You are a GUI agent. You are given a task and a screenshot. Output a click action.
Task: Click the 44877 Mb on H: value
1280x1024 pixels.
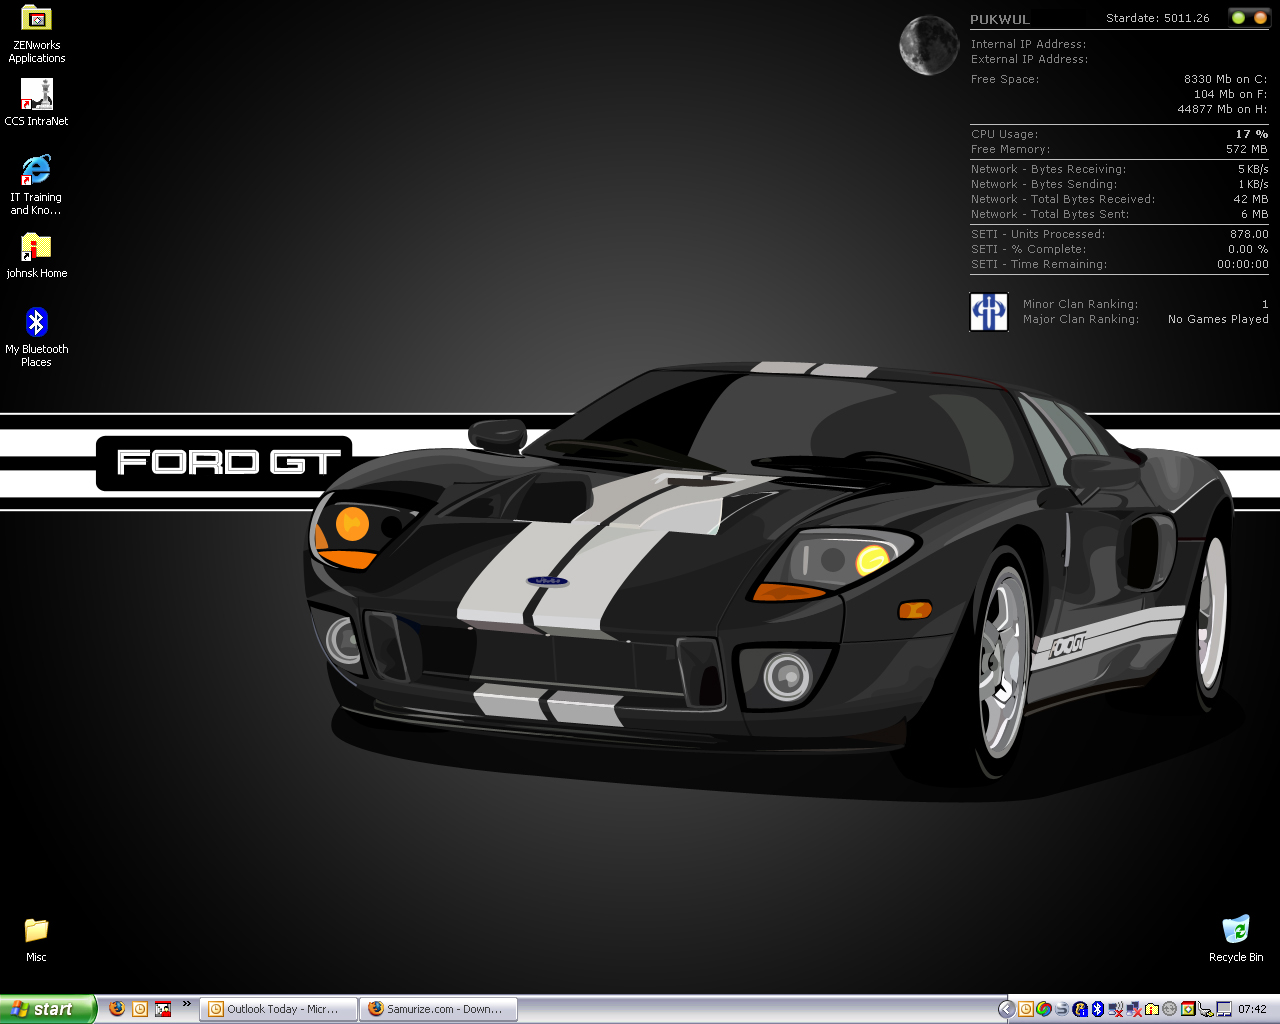tap(1222, 109)
